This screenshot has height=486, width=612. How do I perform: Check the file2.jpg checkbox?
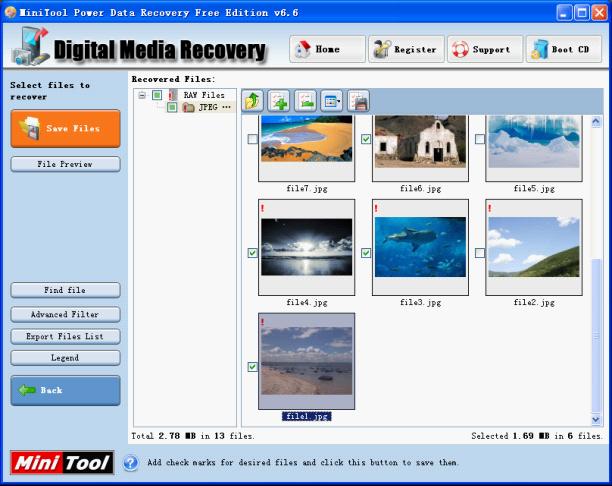pyautogui.click(x=480, y=253)
